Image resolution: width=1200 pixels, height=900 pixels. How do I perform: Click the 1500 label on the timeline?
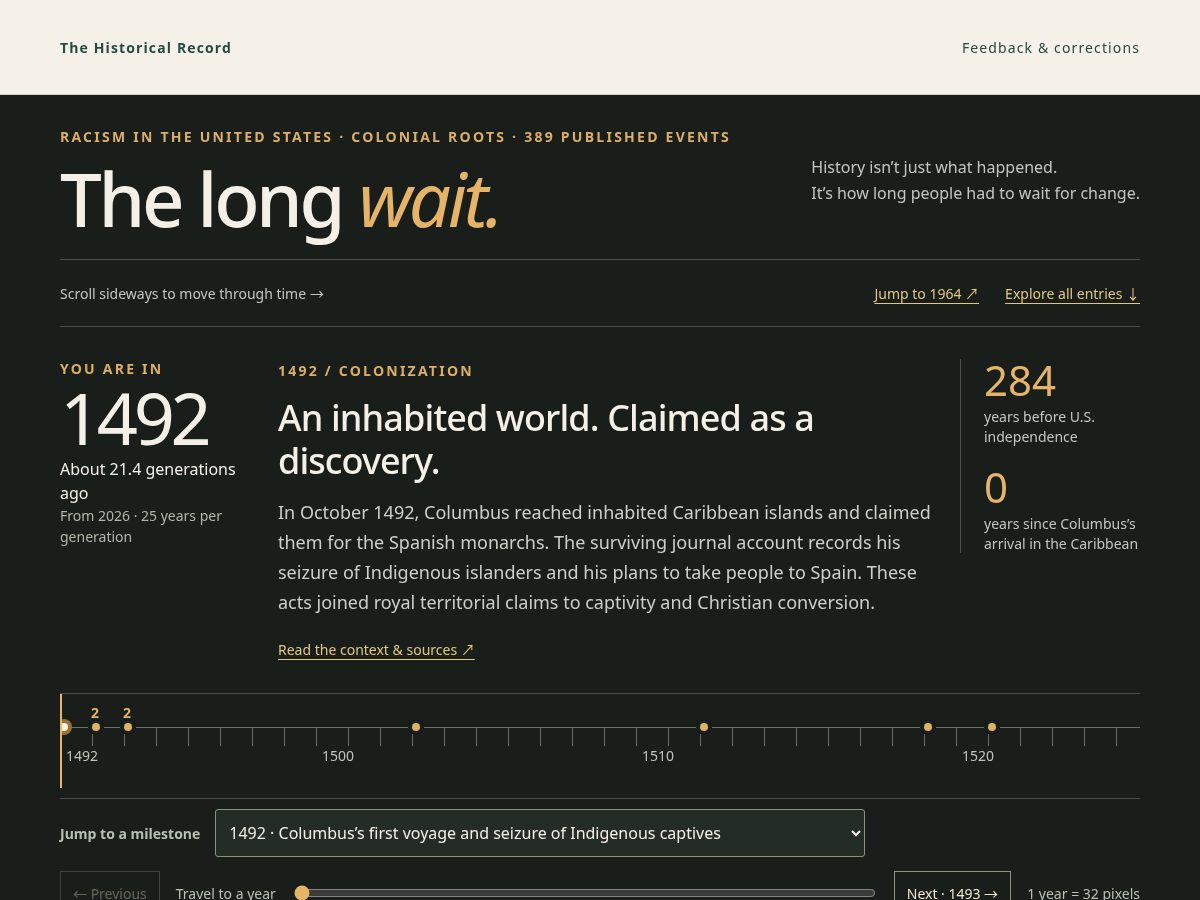[338, 756]
